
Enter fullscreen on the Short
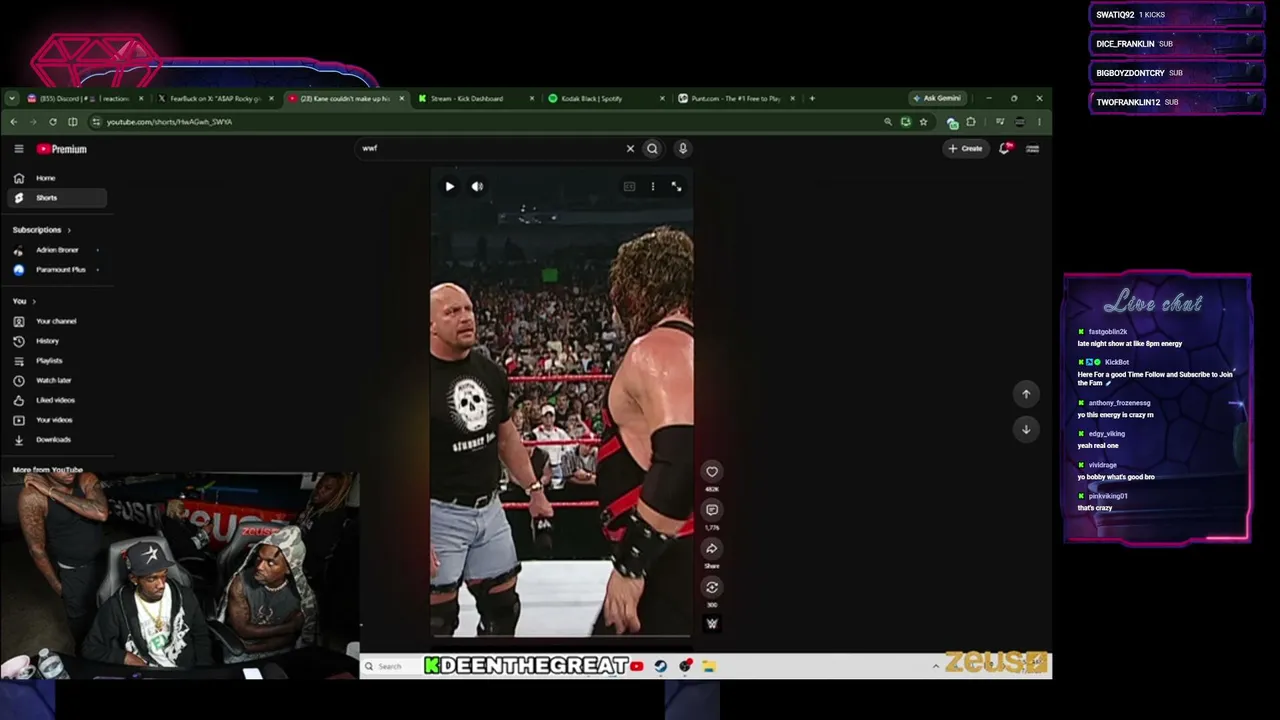[677, 186]
